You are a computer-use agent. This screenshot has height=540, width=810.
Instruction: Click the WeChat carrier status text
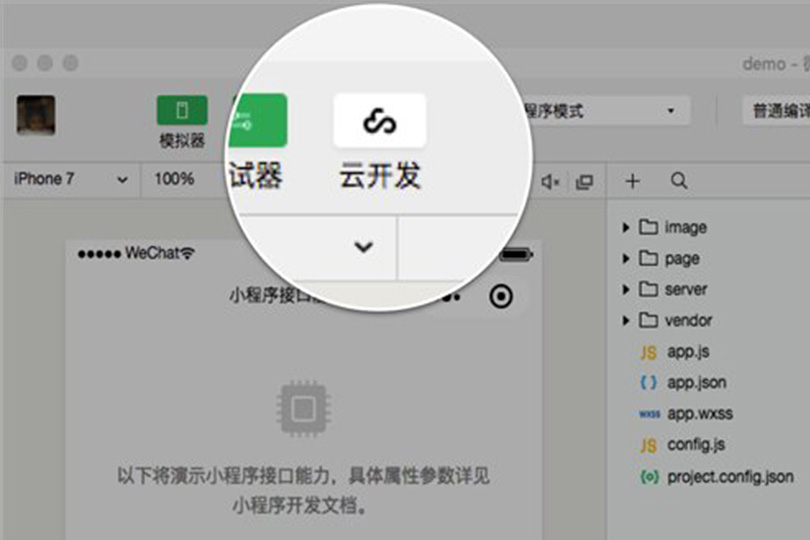point(151,253)
